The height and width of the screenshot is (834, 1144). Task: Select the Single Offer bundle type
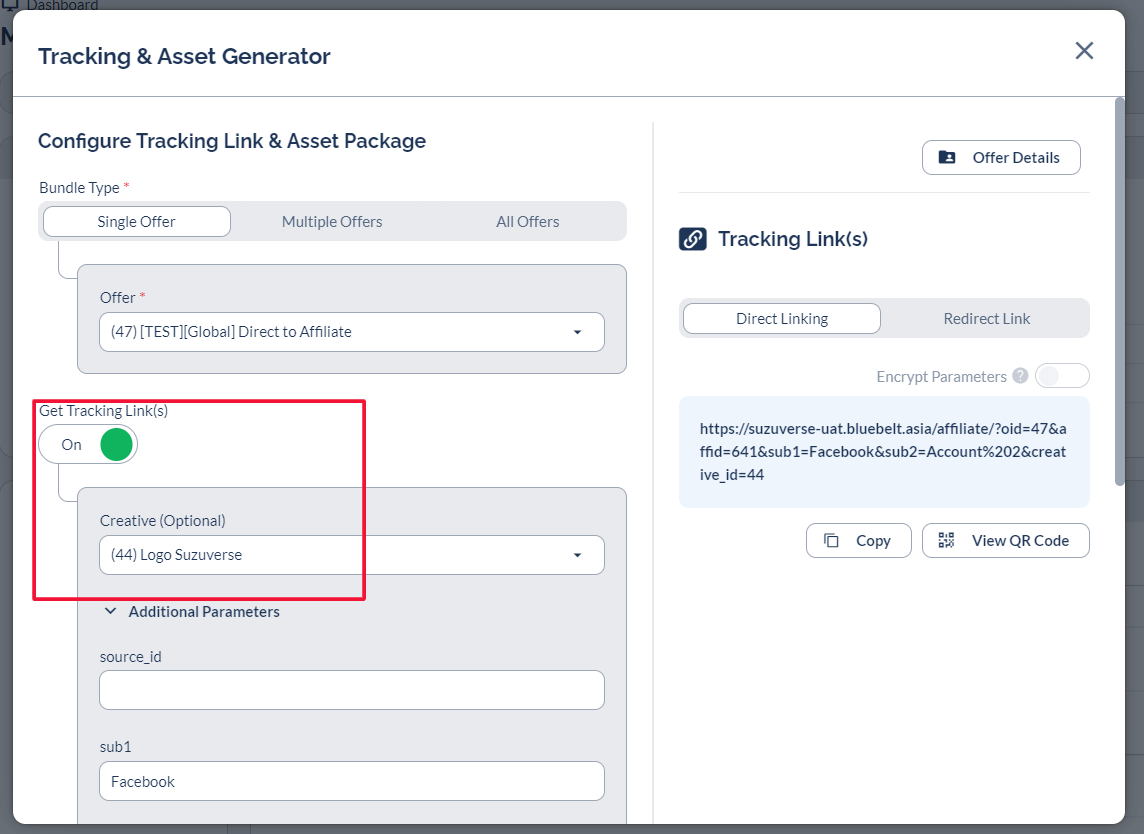click(137, 222)
